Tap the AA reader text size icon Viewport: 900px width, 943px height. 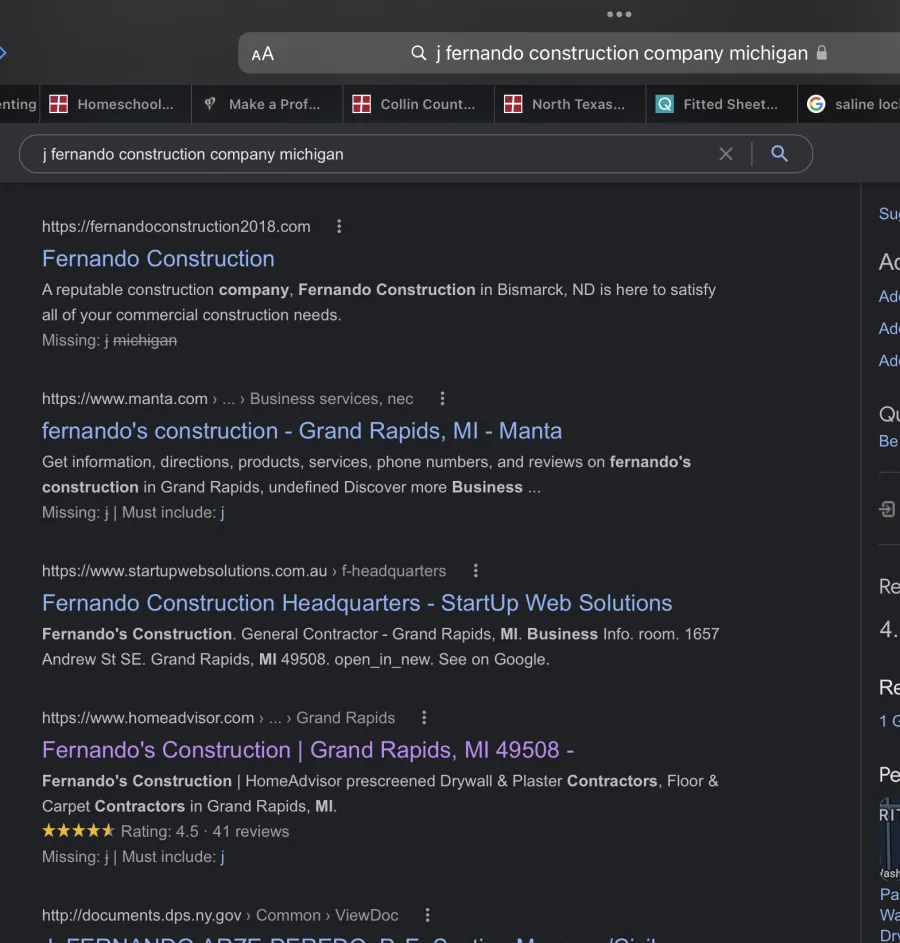(263, 54)
